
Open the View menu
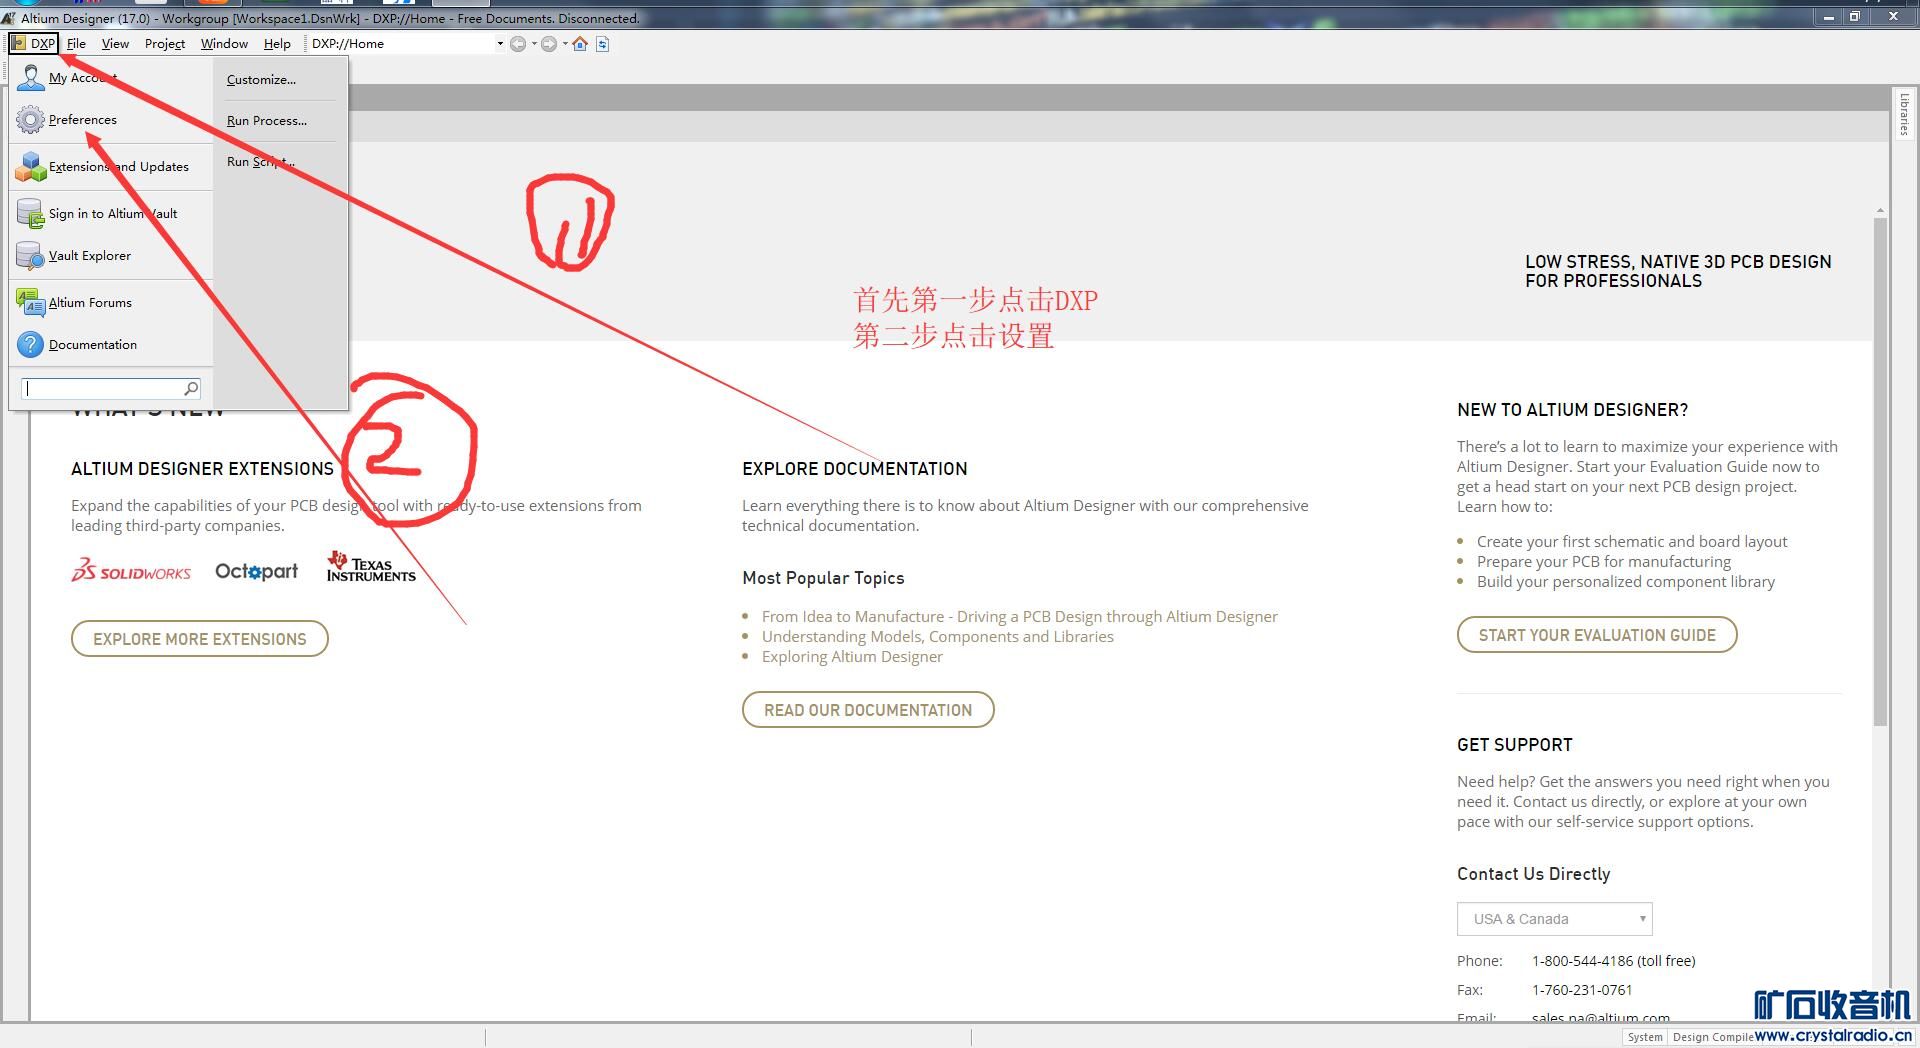pos(115,43)
